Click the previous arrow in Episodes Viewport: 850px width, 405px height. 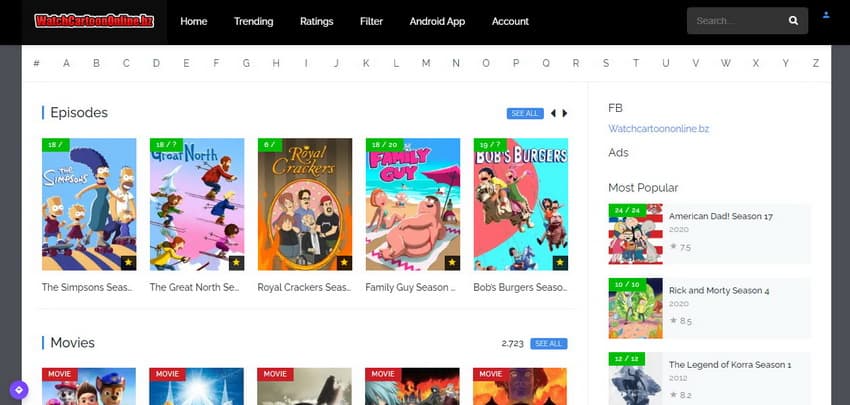(553, 114)
